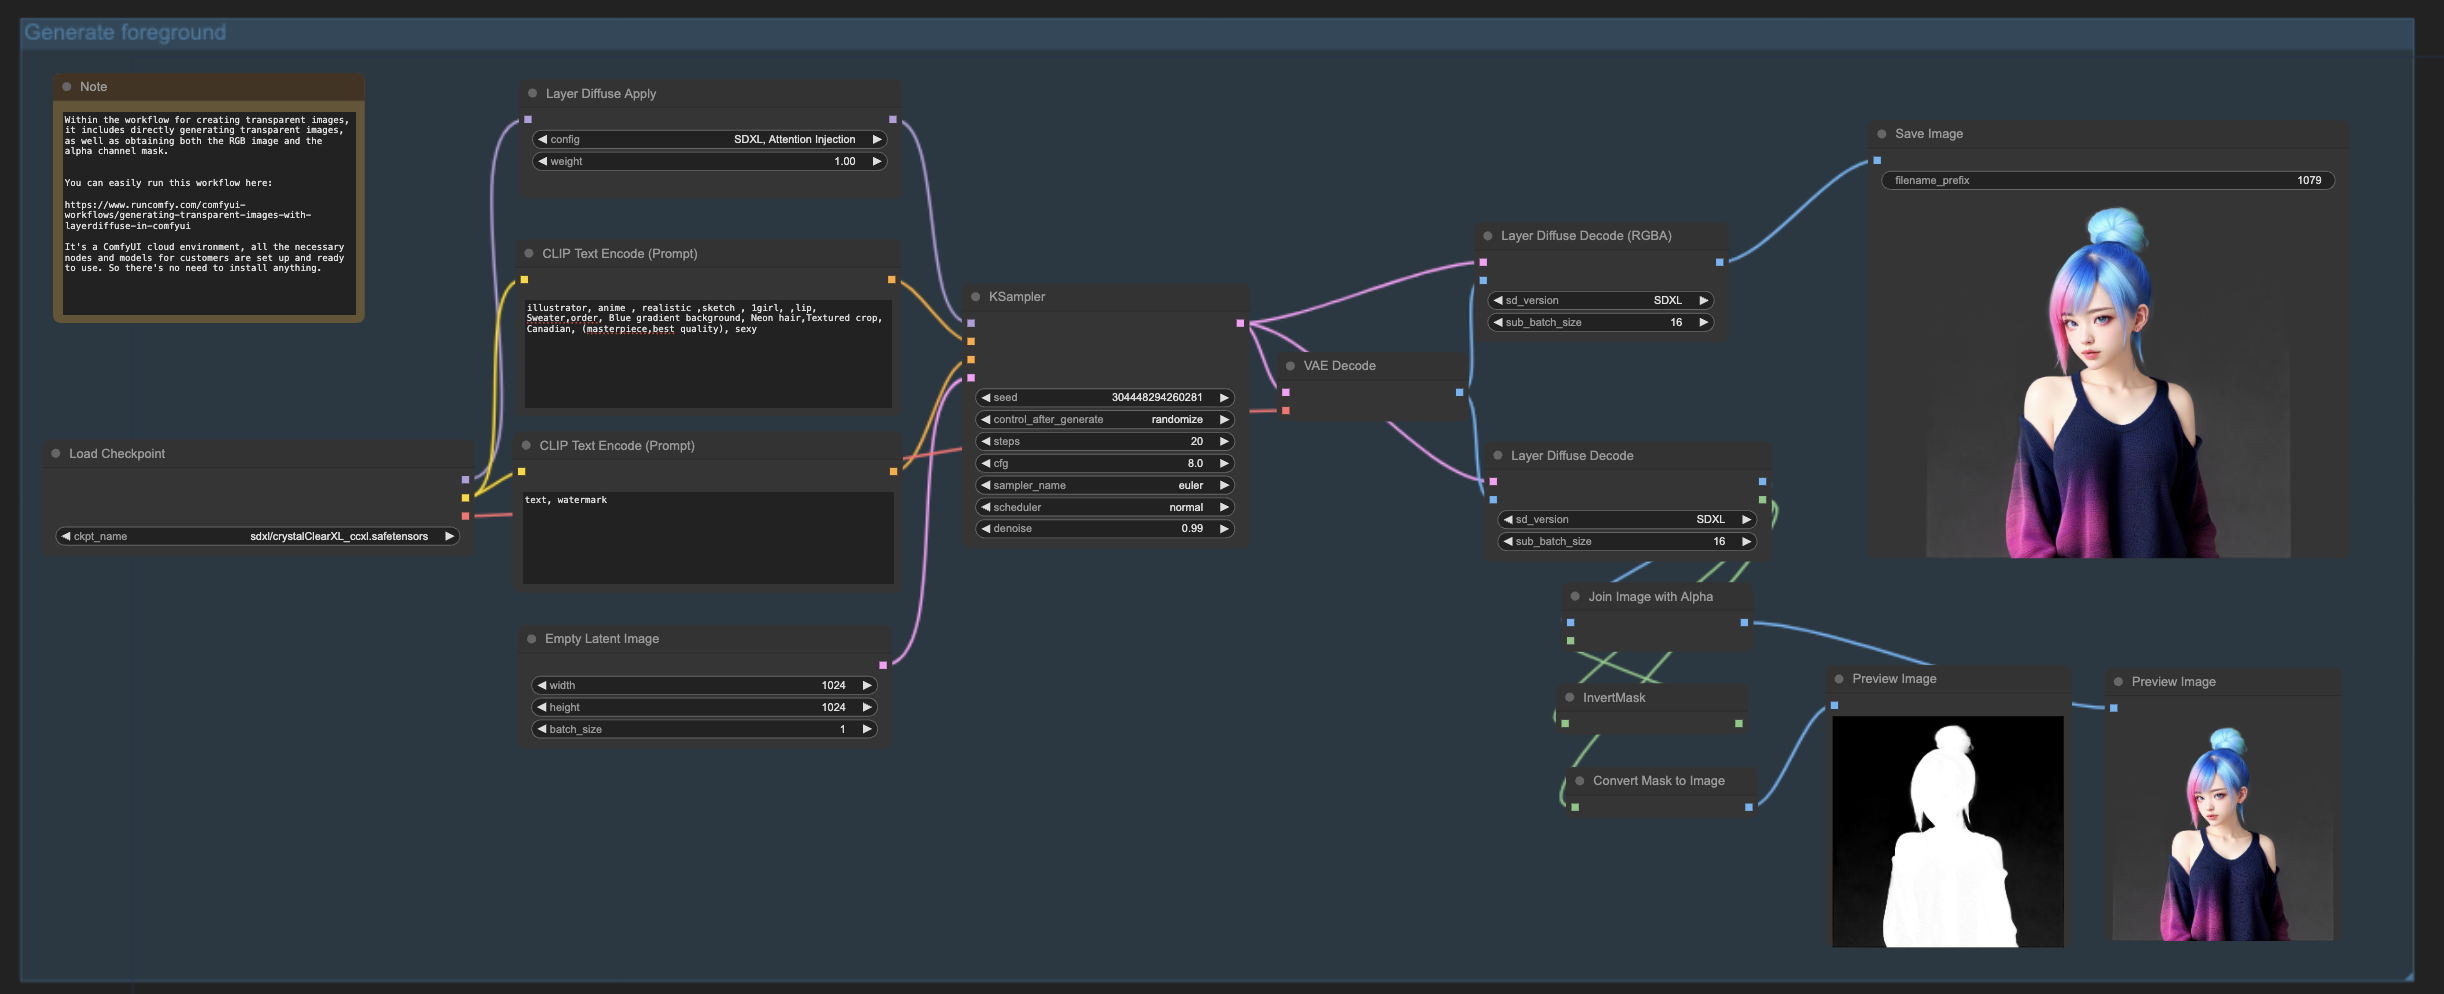The width and height of the screenshot is (2444, 994).
Task: Click the Layer Diffuse Apply node's collapse dot
Action: pos(532,94)
